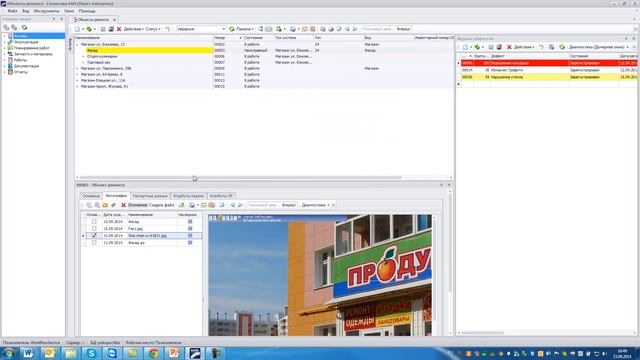Switch to the Атрибуты модели tab
The height and width of the screenshot is (360, 640).
[189, 196]
